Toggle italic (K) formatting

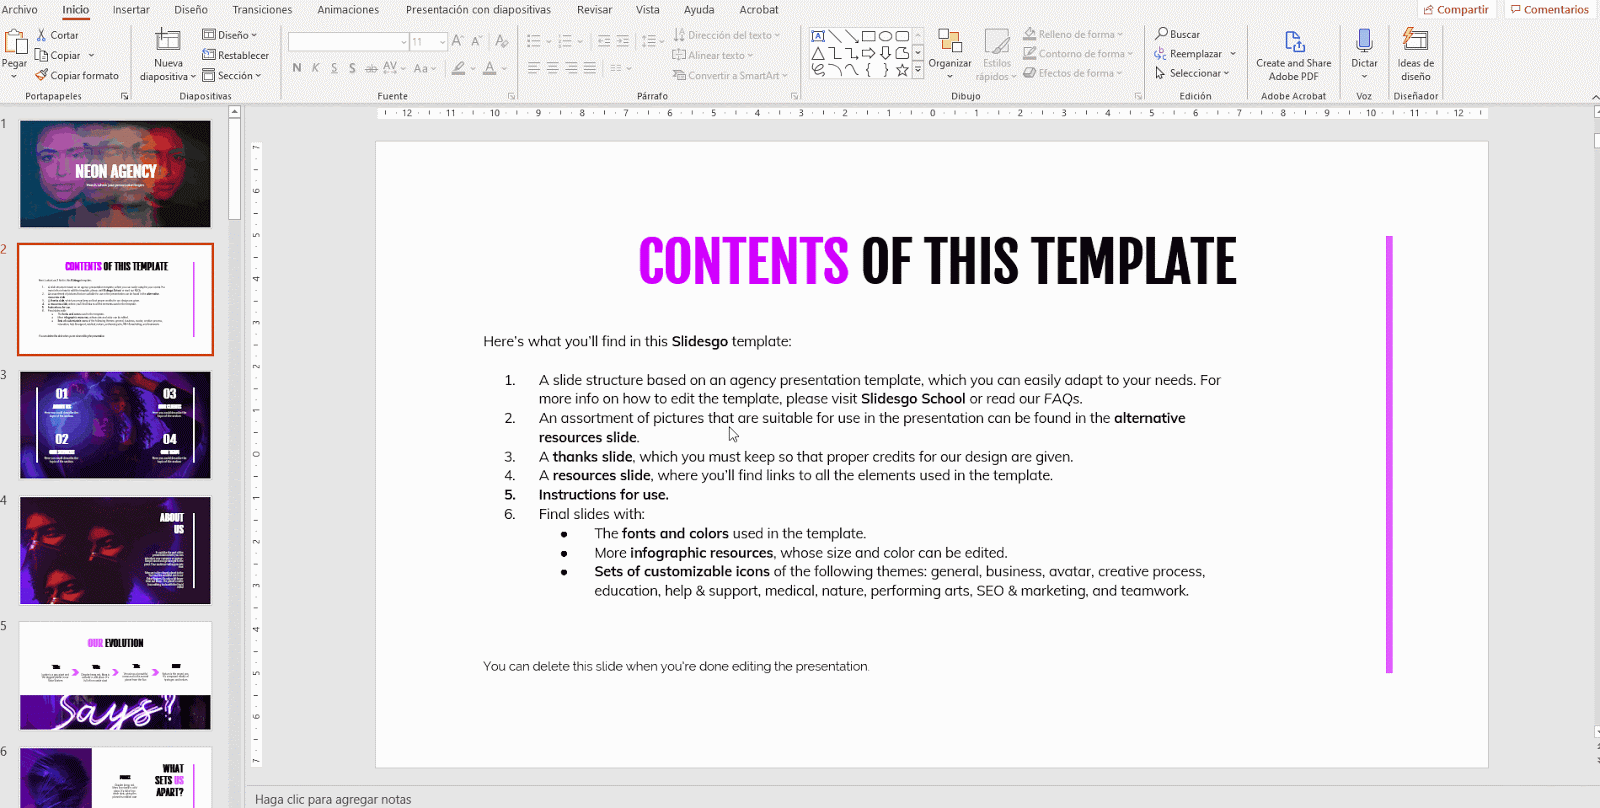click(x=316, y=68)
